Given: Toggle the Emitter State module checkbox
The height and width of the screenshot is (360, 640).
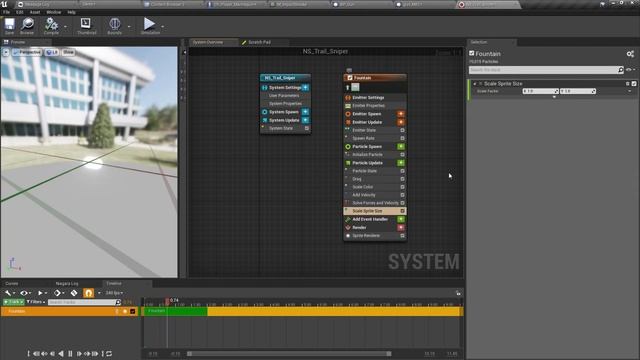Looking at the screenshot, I should click(402, 130).
